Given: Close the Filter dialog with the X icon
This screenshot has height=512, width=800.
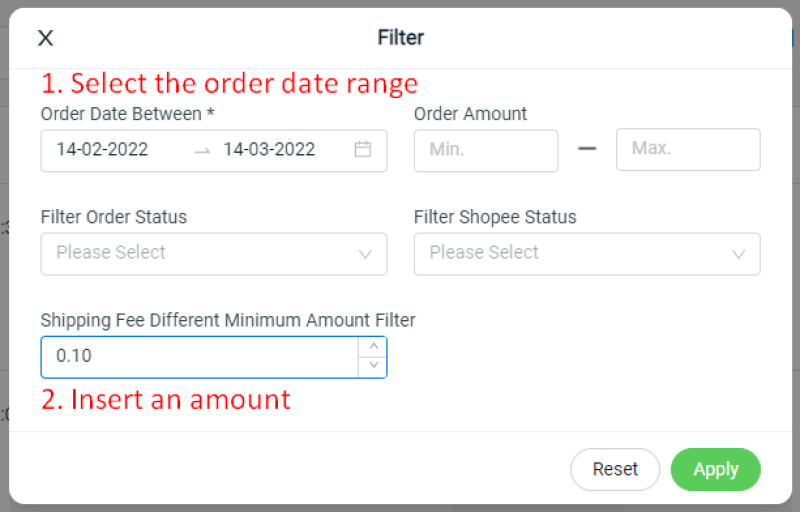Looking at the screenshot, I should click(45, 38).
